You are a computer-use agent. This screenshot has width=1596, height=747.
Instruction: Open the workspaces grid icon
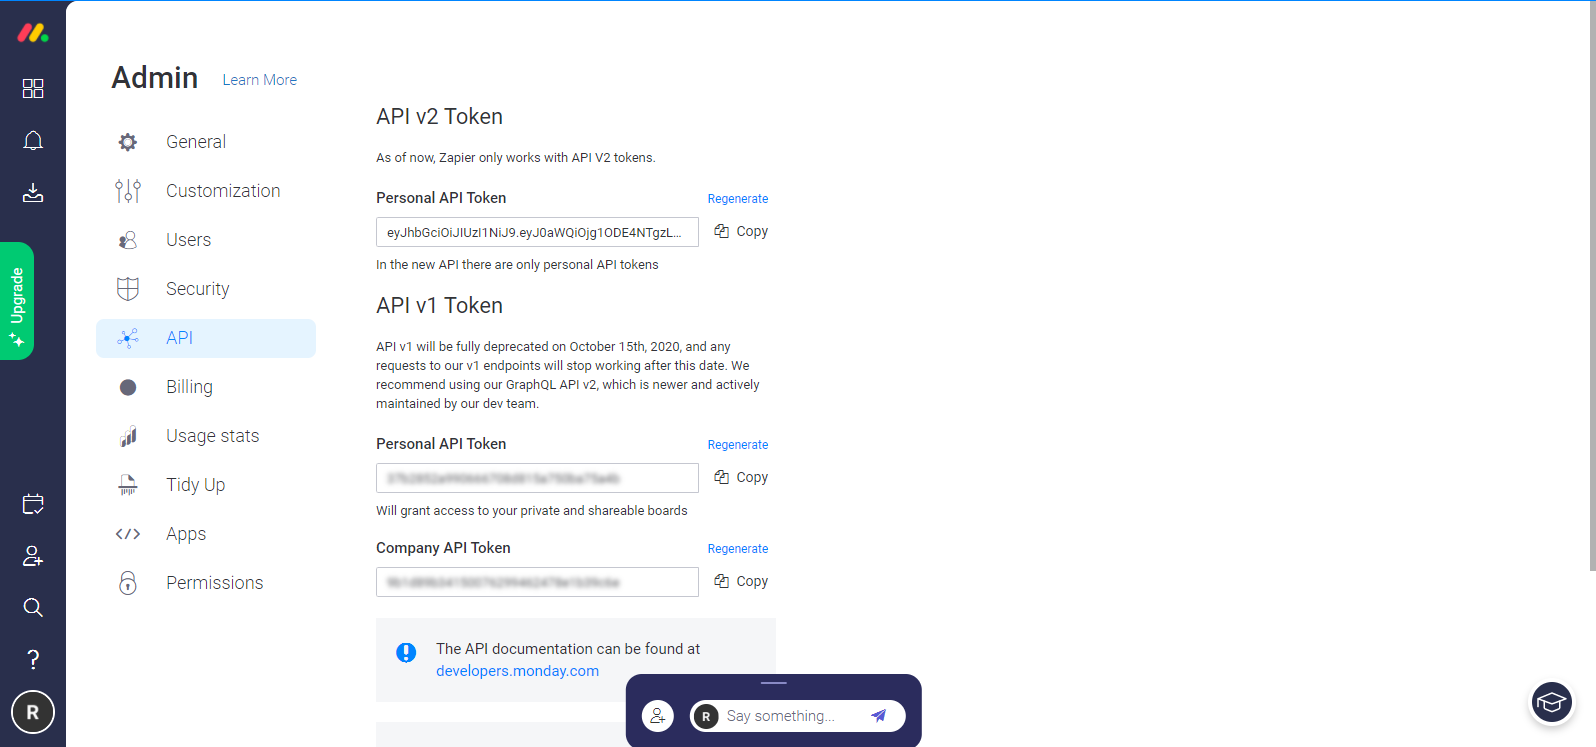click(x=33, y=89)
